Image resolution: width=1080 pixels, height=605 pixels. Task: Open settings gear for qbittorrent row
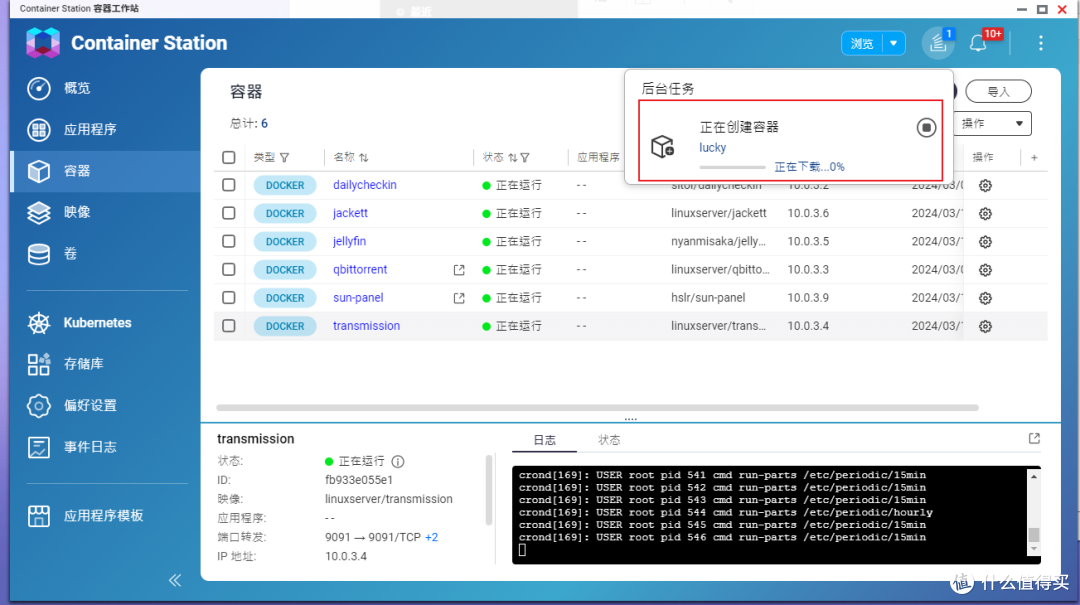986,270
